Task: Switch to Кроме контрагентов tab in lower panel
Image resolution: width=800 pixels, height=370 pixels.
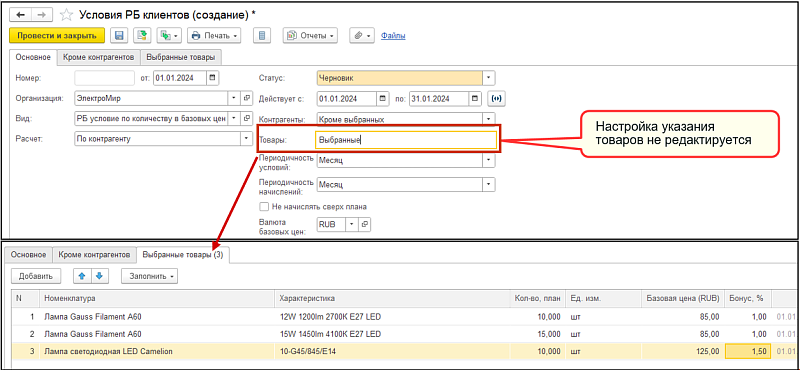Action: coord(95,254)
